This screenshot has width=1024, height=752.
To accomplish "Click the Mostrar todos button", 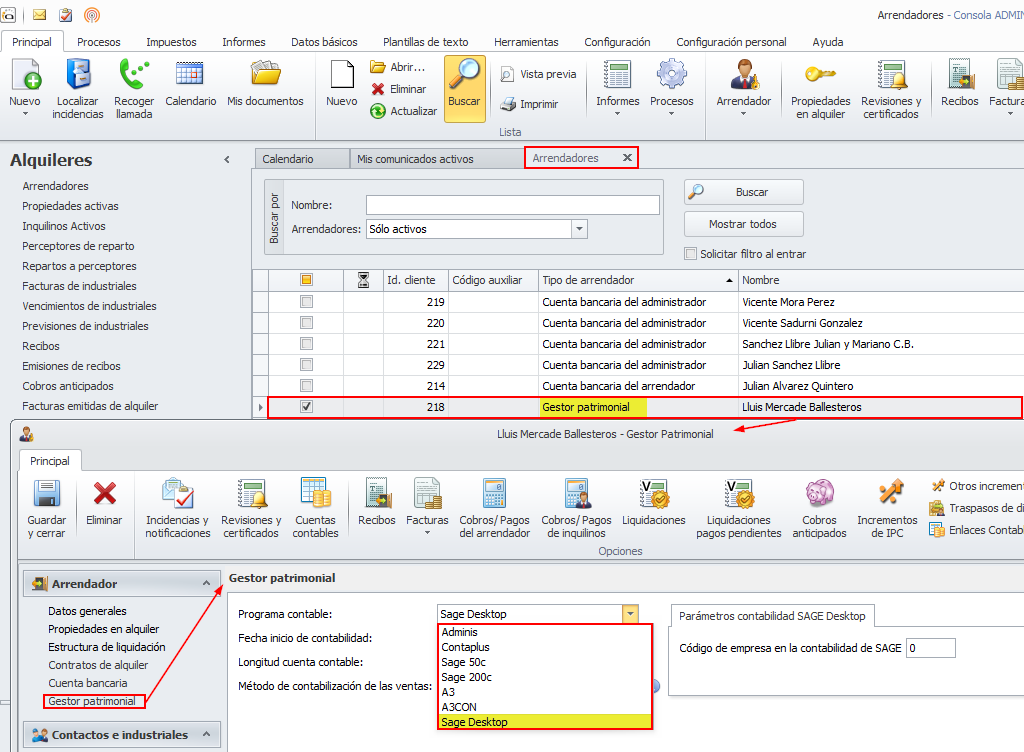I will click(743, 224).
